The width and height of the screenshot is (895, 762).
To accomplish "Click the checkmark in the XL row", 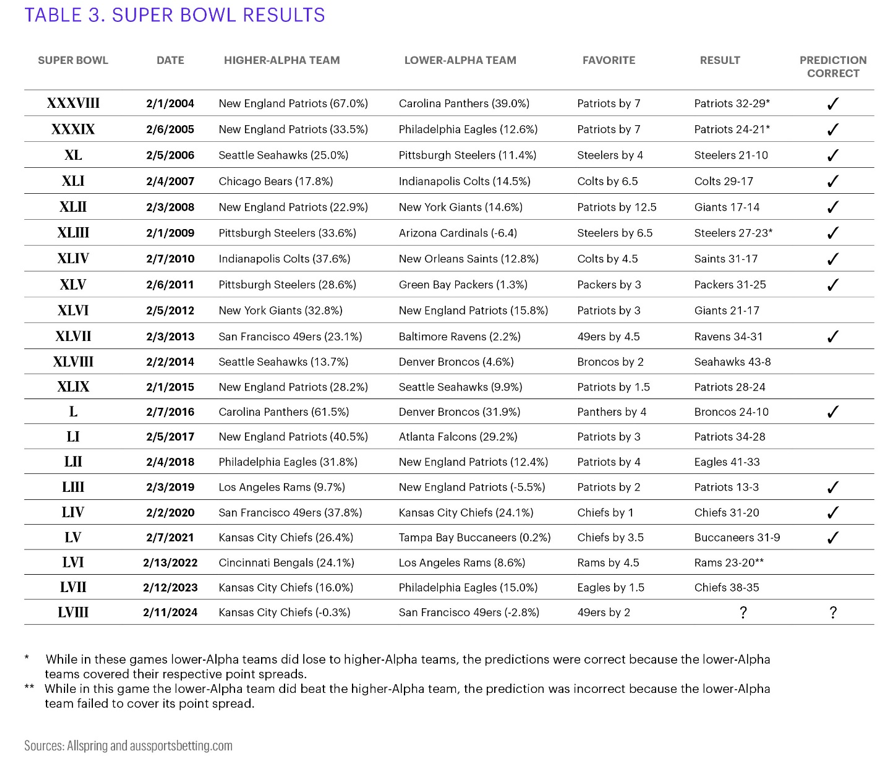I will pyautogui.click(x=833, y=155).
